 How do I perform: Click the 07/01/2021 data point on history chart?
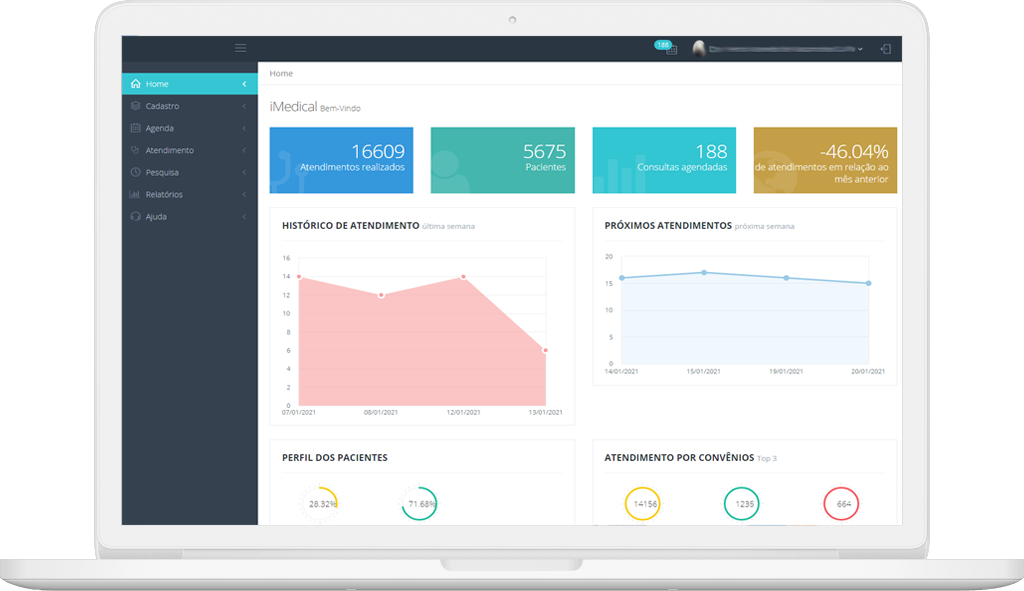point(299,277)
